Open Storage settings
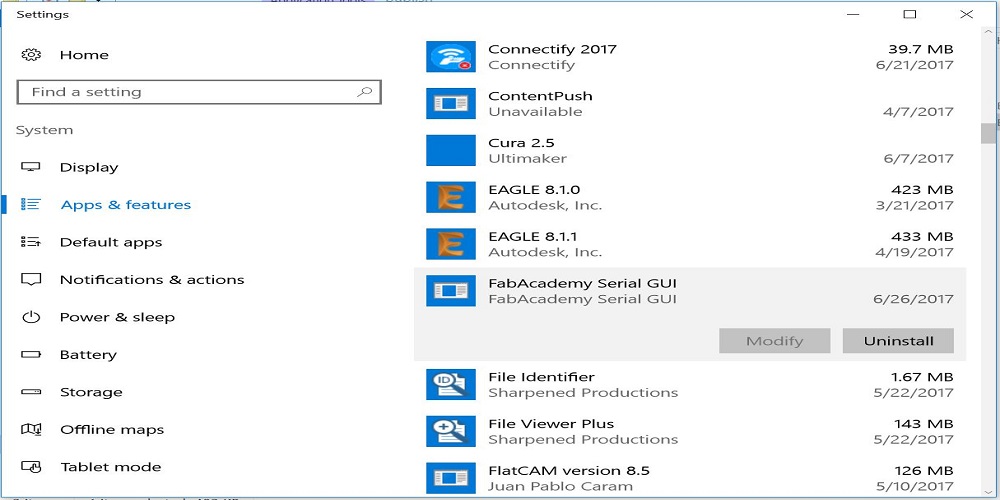Viewport: 1000px width, 500px height. (x=91, y=392)
